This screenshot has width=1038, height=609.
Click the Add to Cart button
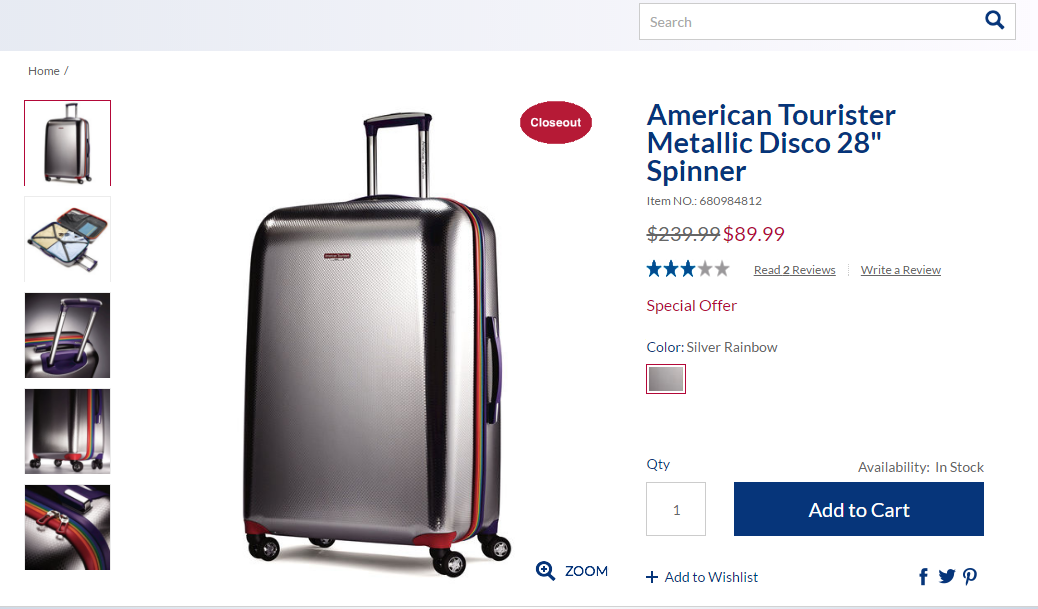858,510
